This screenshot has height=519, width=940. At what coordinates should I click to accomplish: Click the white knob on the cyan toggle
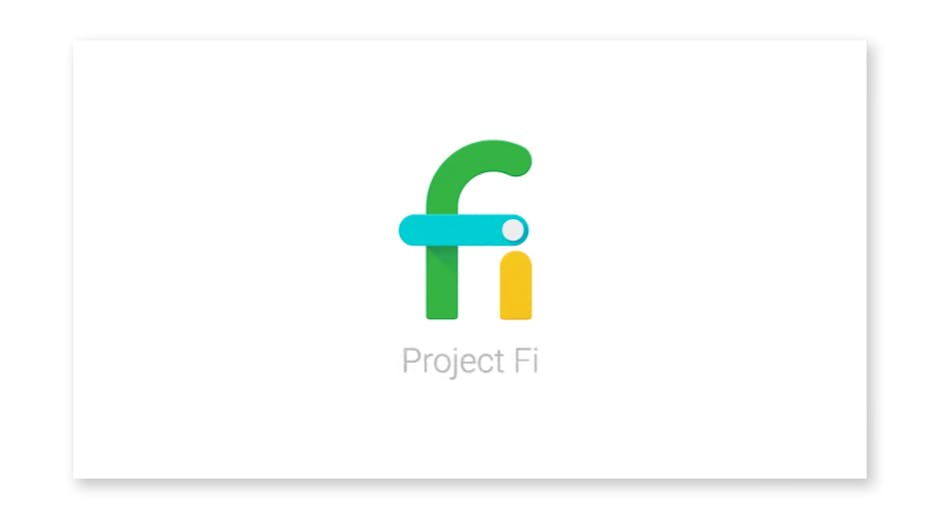click(x=513, y=230)
